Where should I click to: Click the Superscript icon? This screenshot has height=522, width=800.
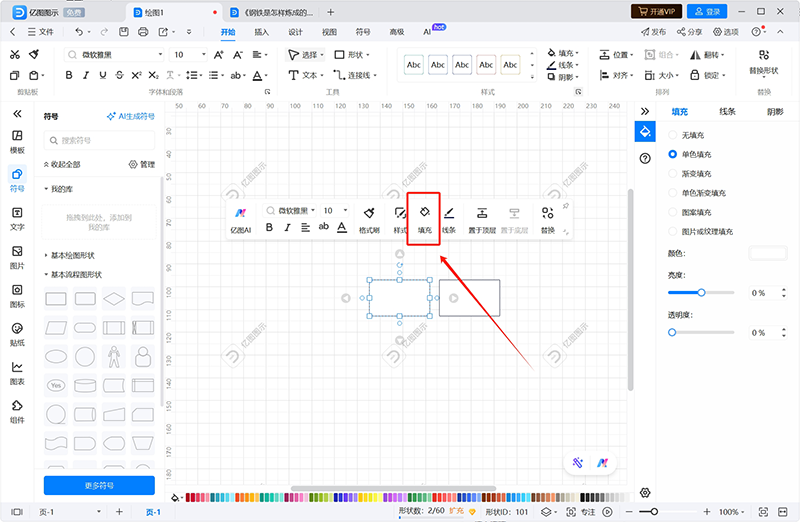[x=136, y=76]
